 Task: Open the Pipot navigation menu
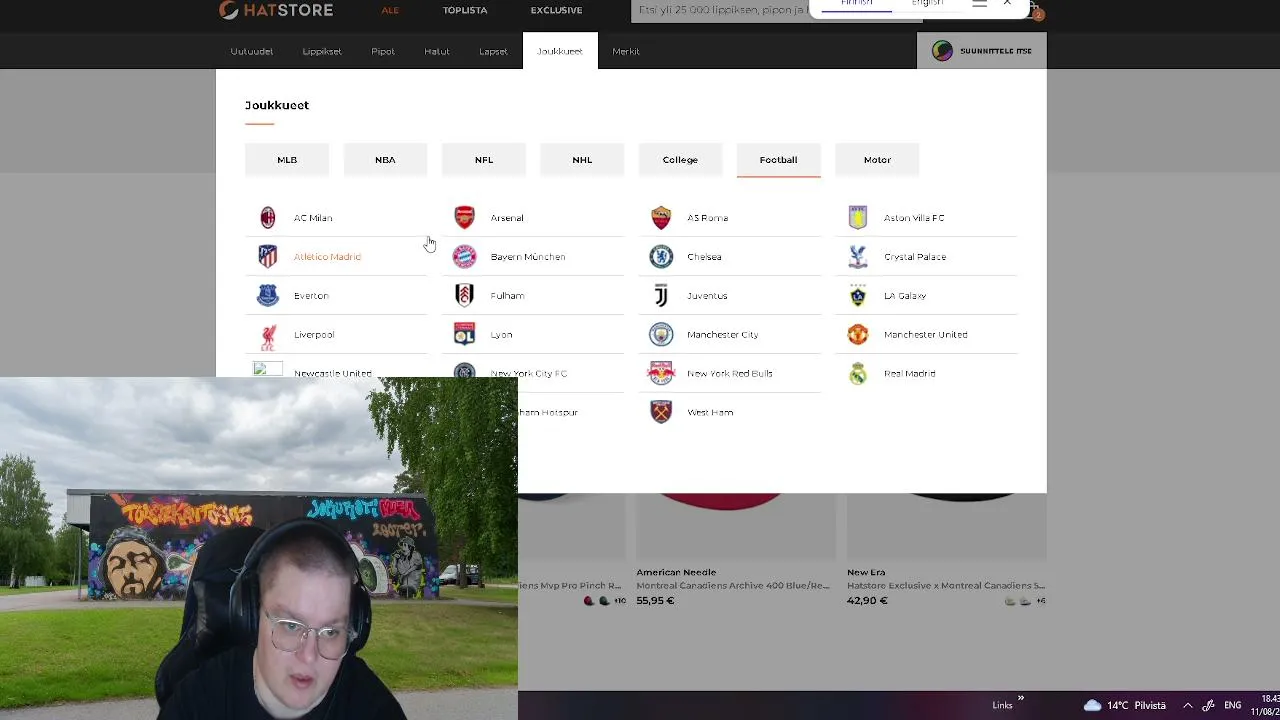pos(383,51)
